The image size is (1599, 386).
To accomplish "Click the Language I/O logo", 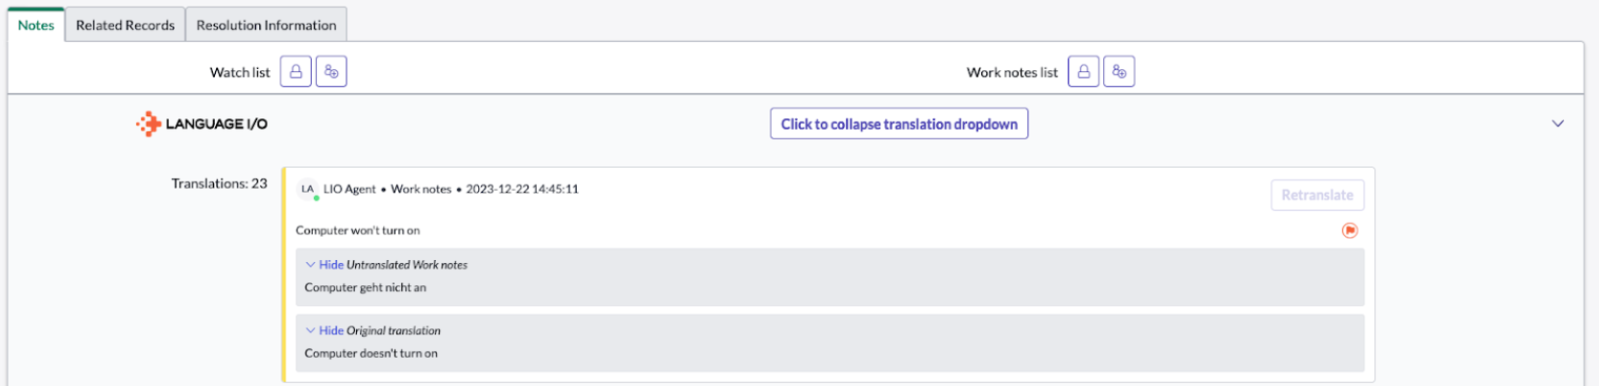I will point(202,124).
